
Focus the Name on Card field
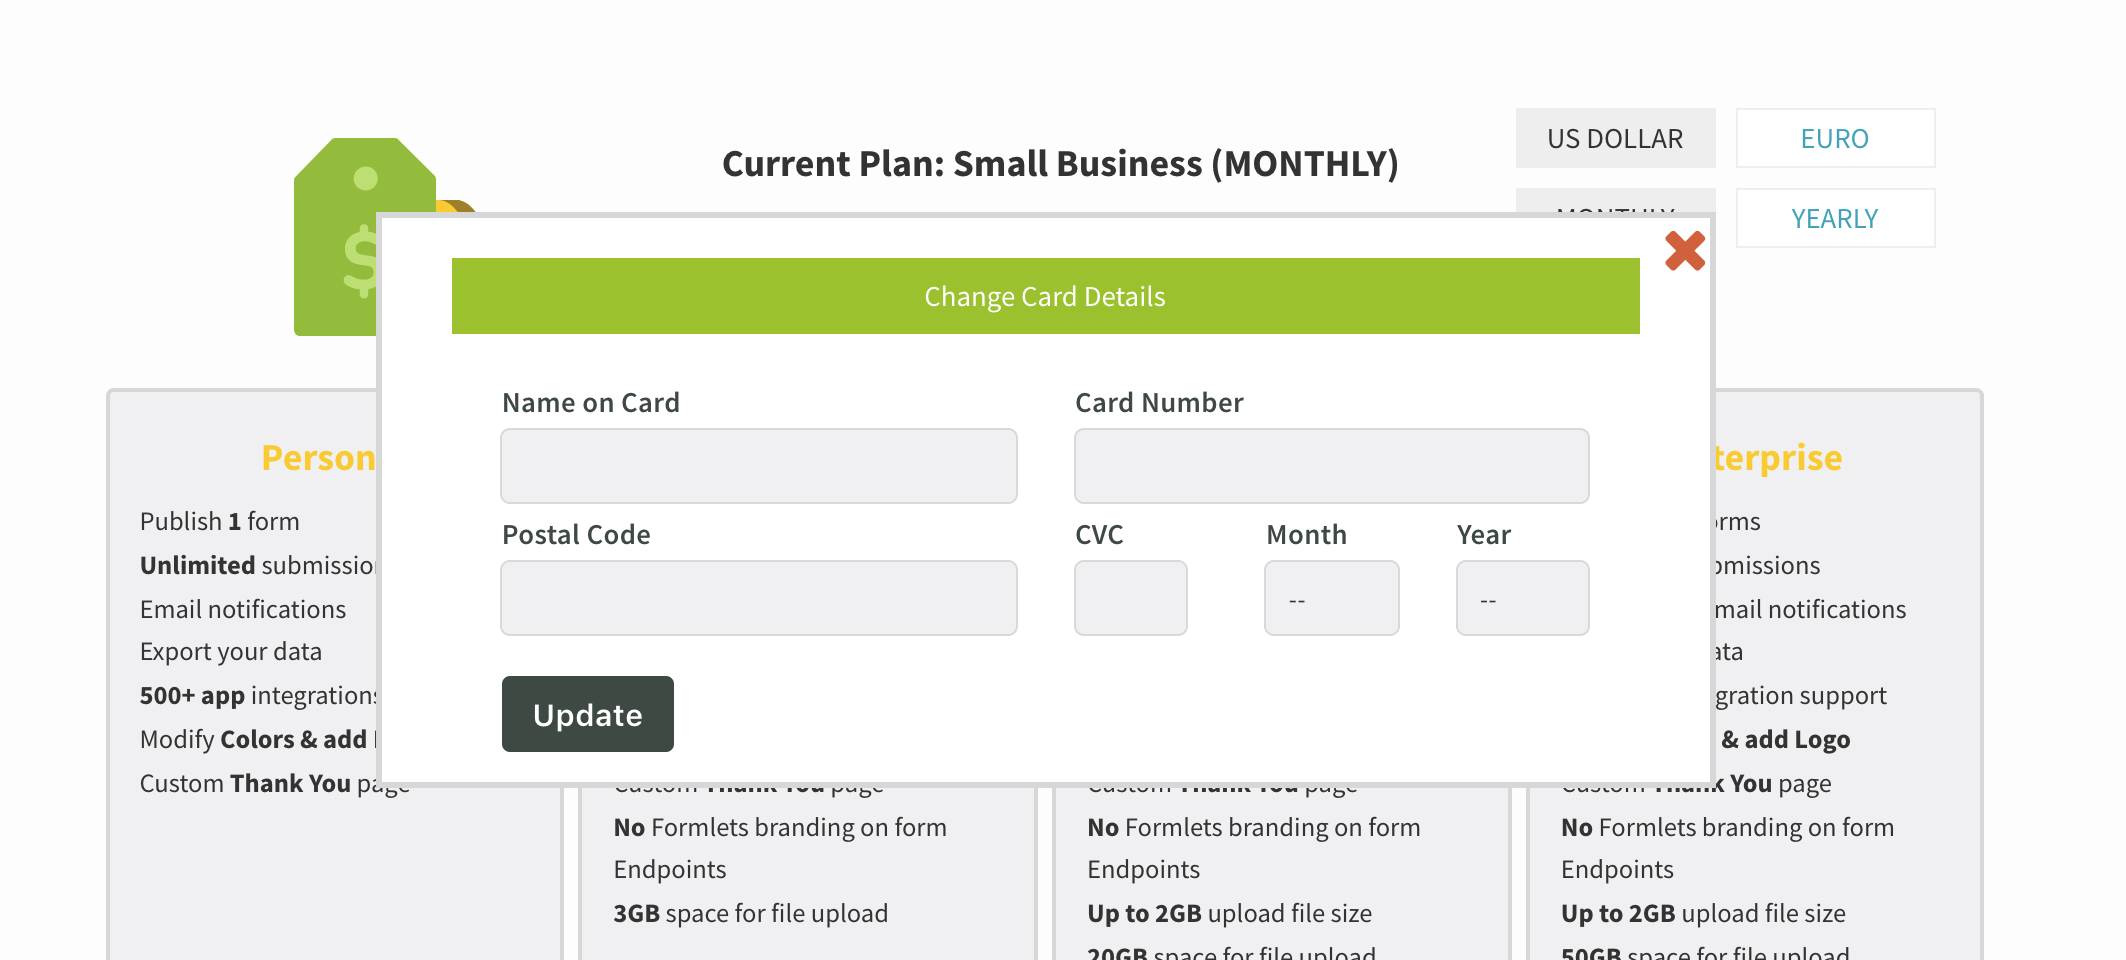(x=758, y=466)
